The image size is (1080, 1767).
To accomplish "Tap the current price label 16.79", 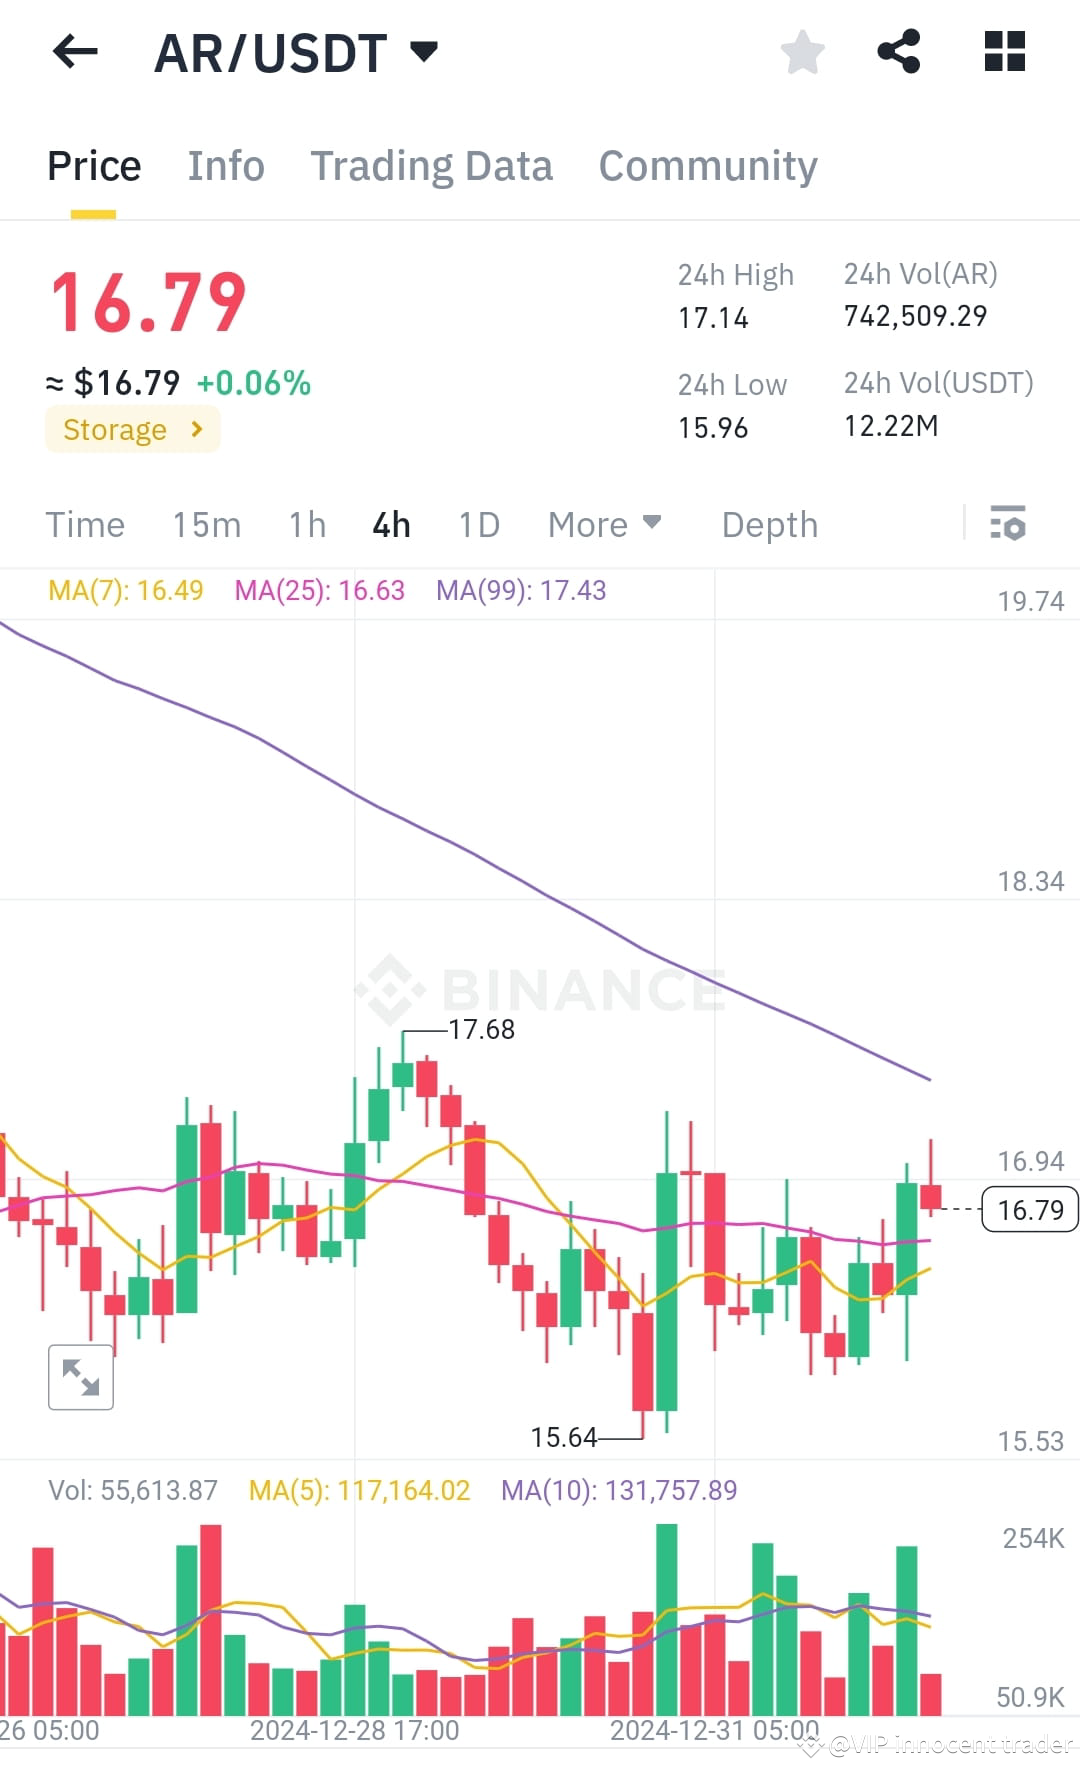I will (1029, 1210).
